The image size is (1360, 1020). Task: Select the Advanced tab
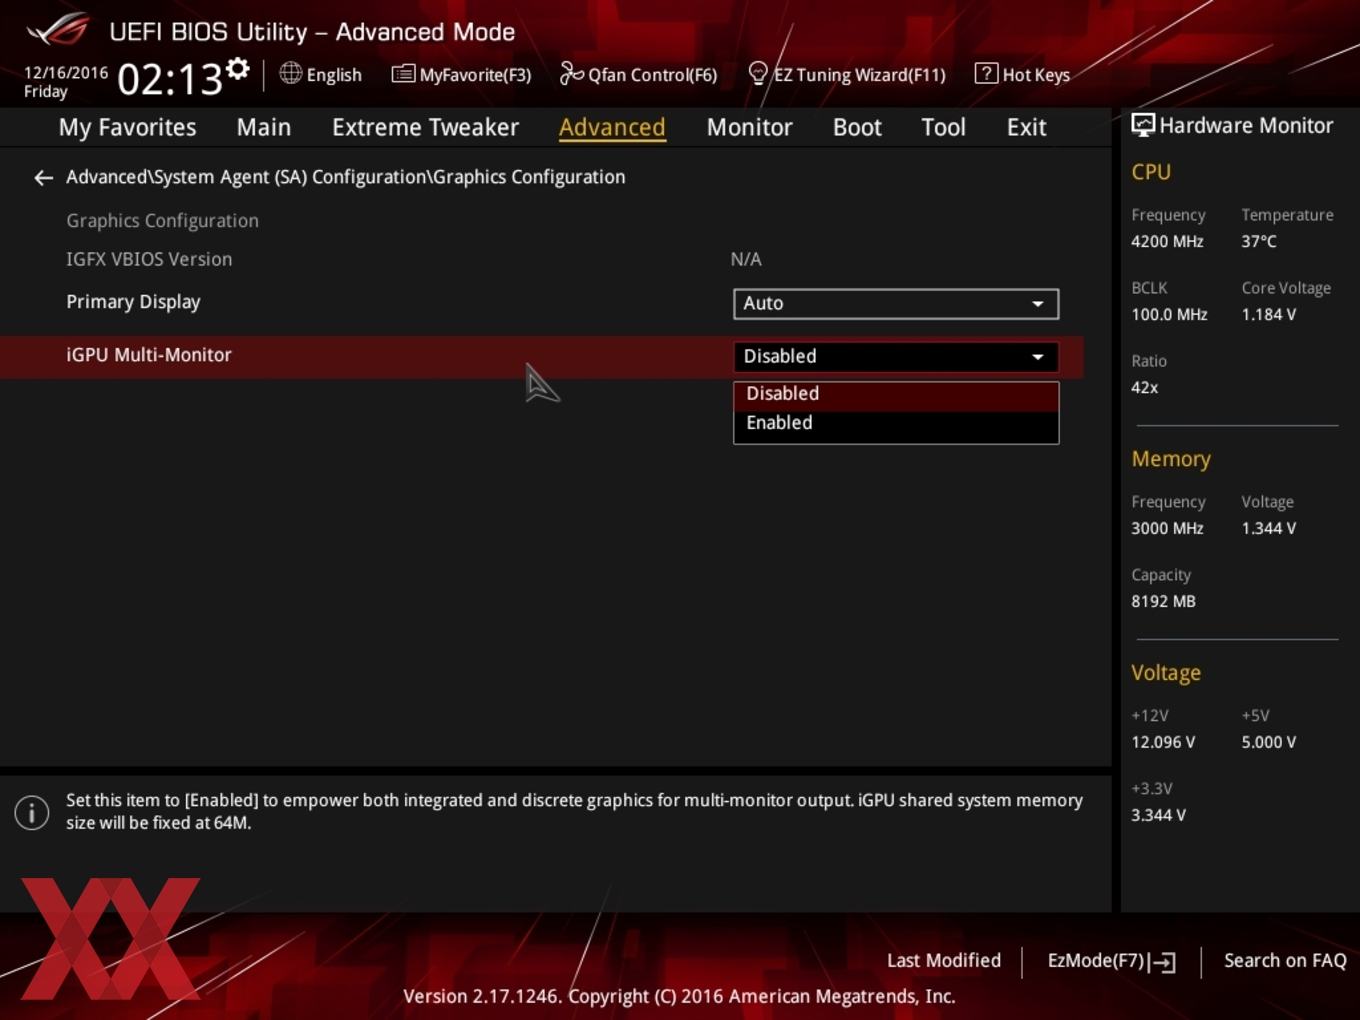612,128
